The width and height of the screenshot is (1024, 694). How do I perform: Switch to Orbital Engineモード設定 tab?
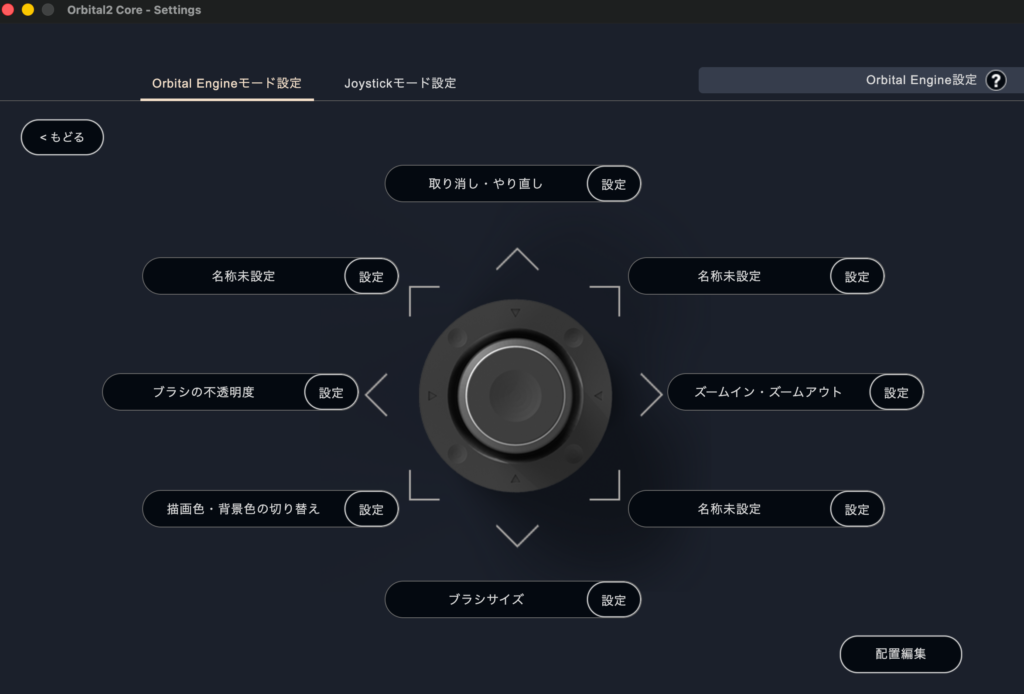tap(227, 84)
